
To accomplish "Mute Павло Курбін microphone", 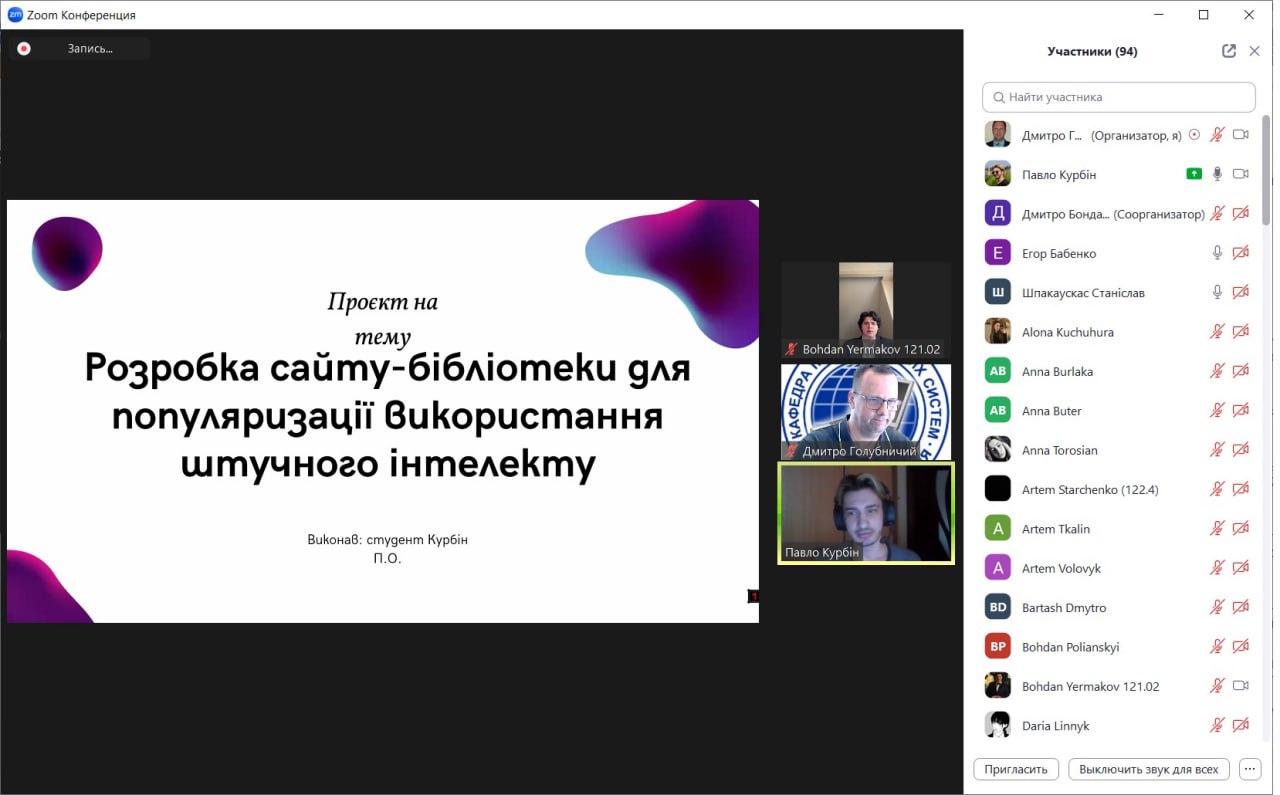I will pyautogui.click(x=1217, y=174).
